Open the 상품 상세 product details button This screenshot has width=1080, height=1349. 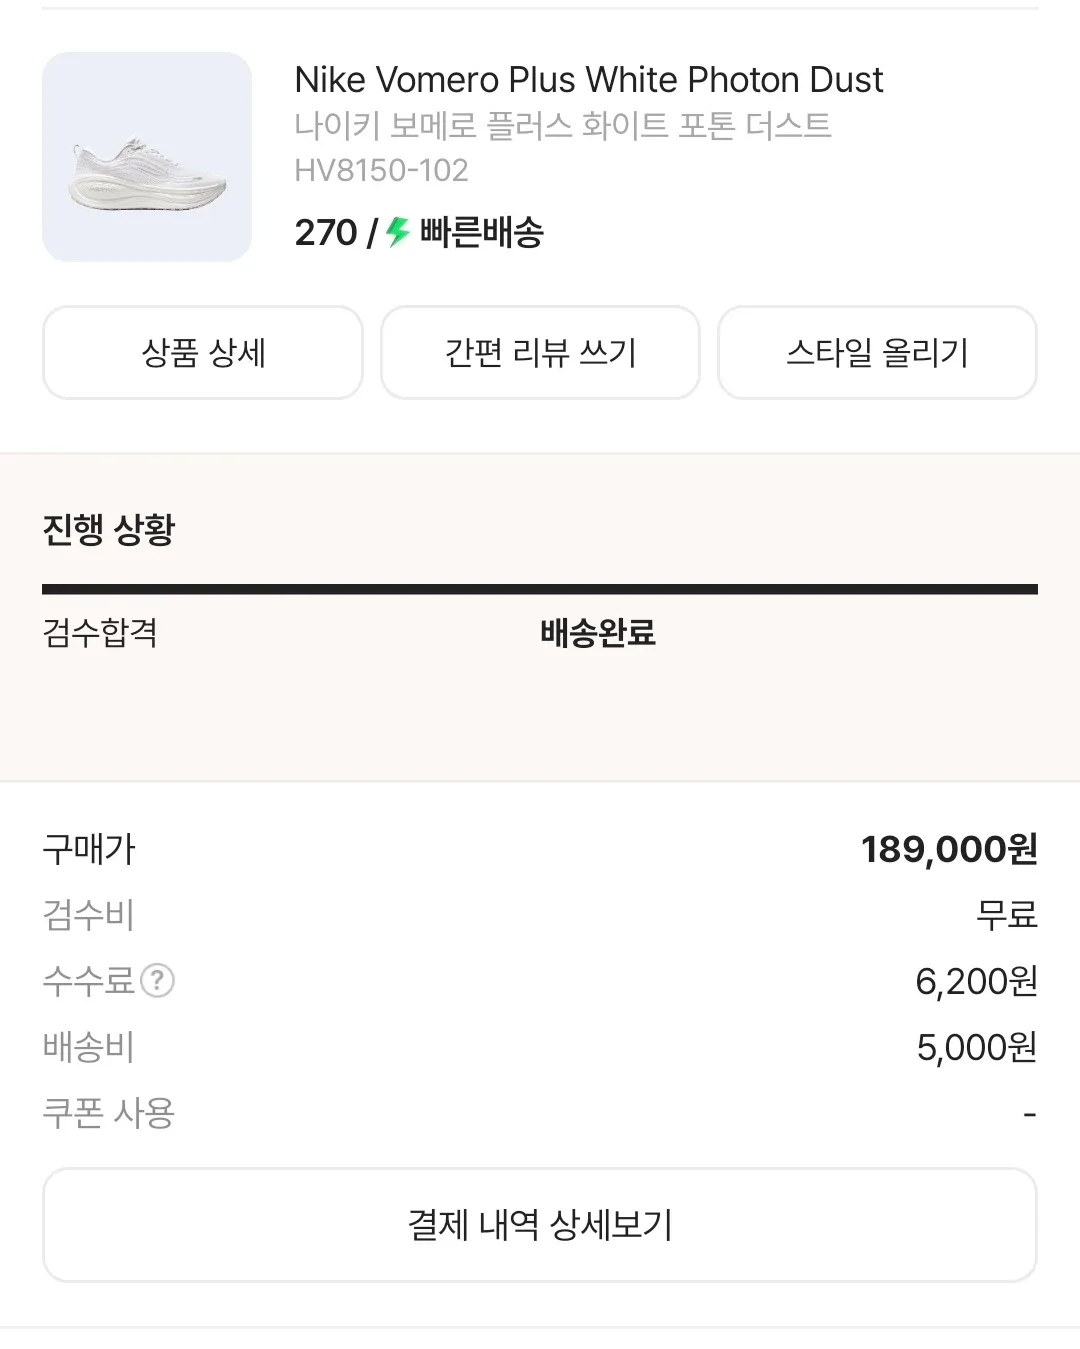click(203, 353)
